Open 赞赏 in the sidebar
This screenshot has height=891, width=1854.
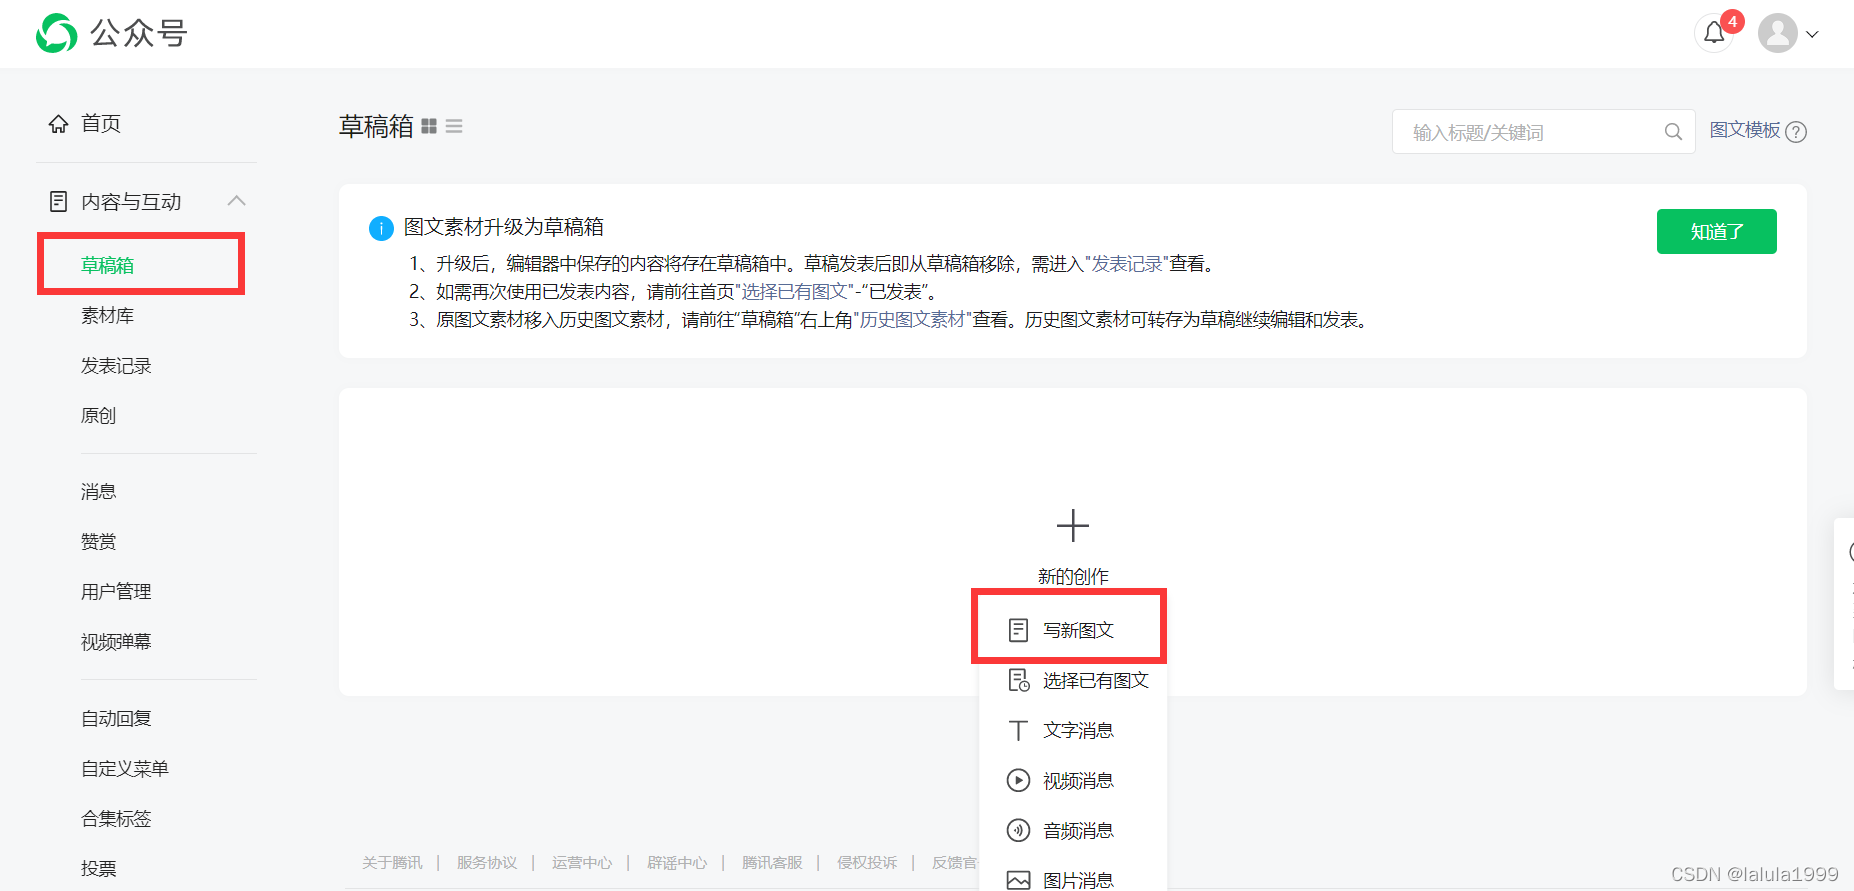pos(98,541)
